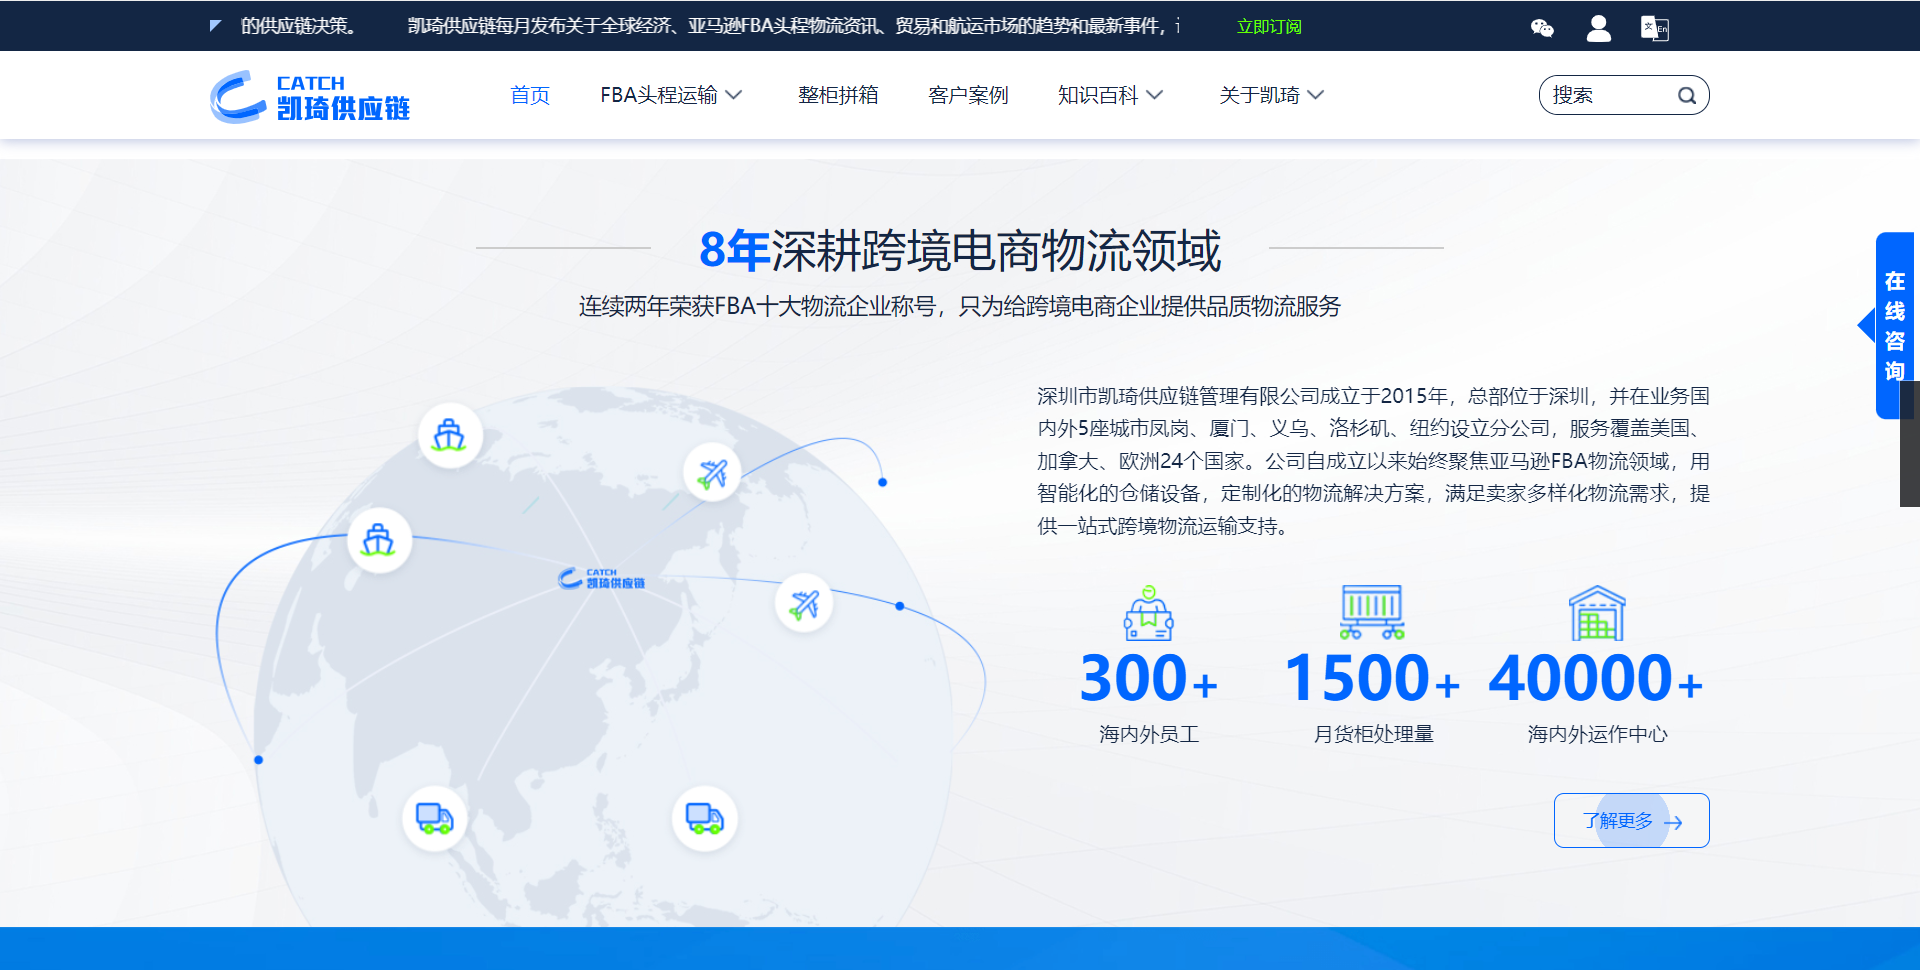Click the 40000+ statistic number
The image size is (1920, 970).
tap(1596, 678)
